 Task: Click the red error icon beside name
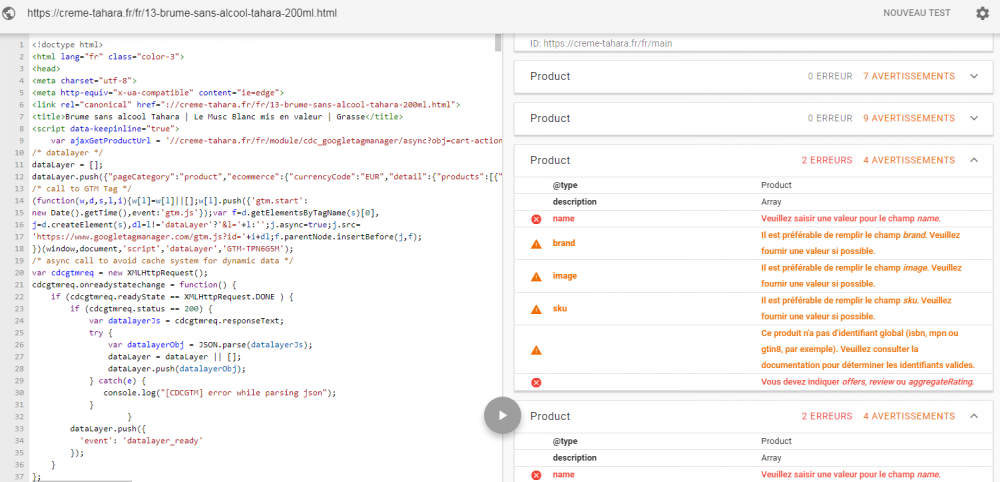tap(536, 219)
